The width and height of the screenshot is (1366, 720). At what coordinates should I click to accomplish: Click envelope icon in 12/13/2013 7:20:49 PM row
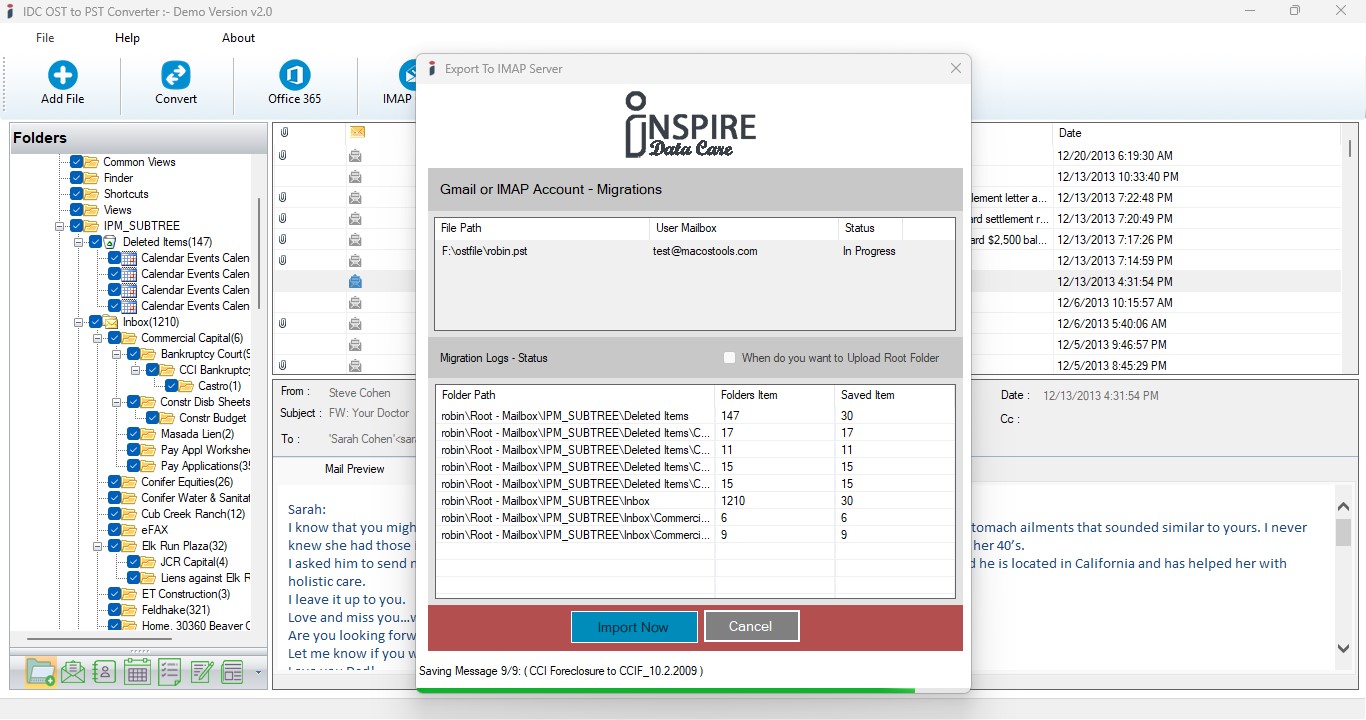click(355, 219)
